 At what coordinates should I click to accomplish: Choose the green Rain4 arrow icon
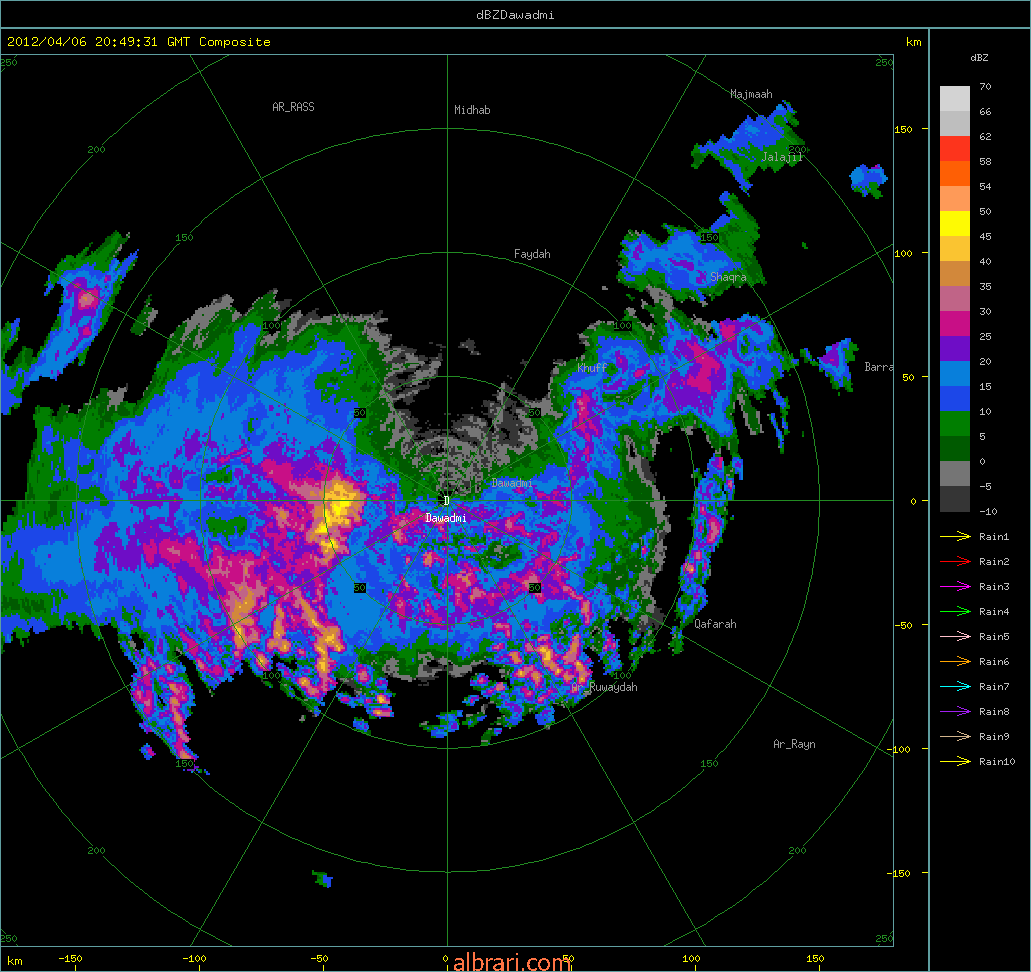(955, 612)
